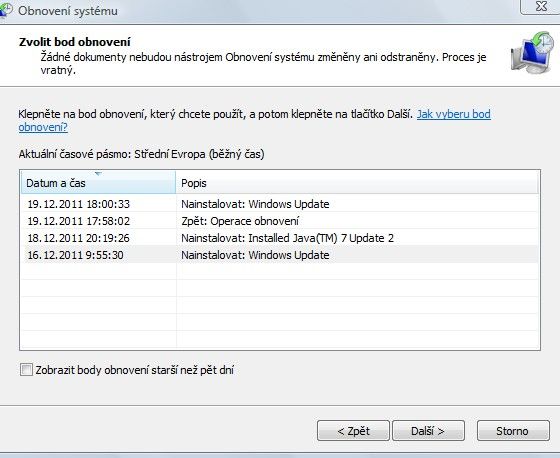Screen dimensions: 560x458
Task: Open the Jak vyberu bod obnovení link
Action: point(254,121)
